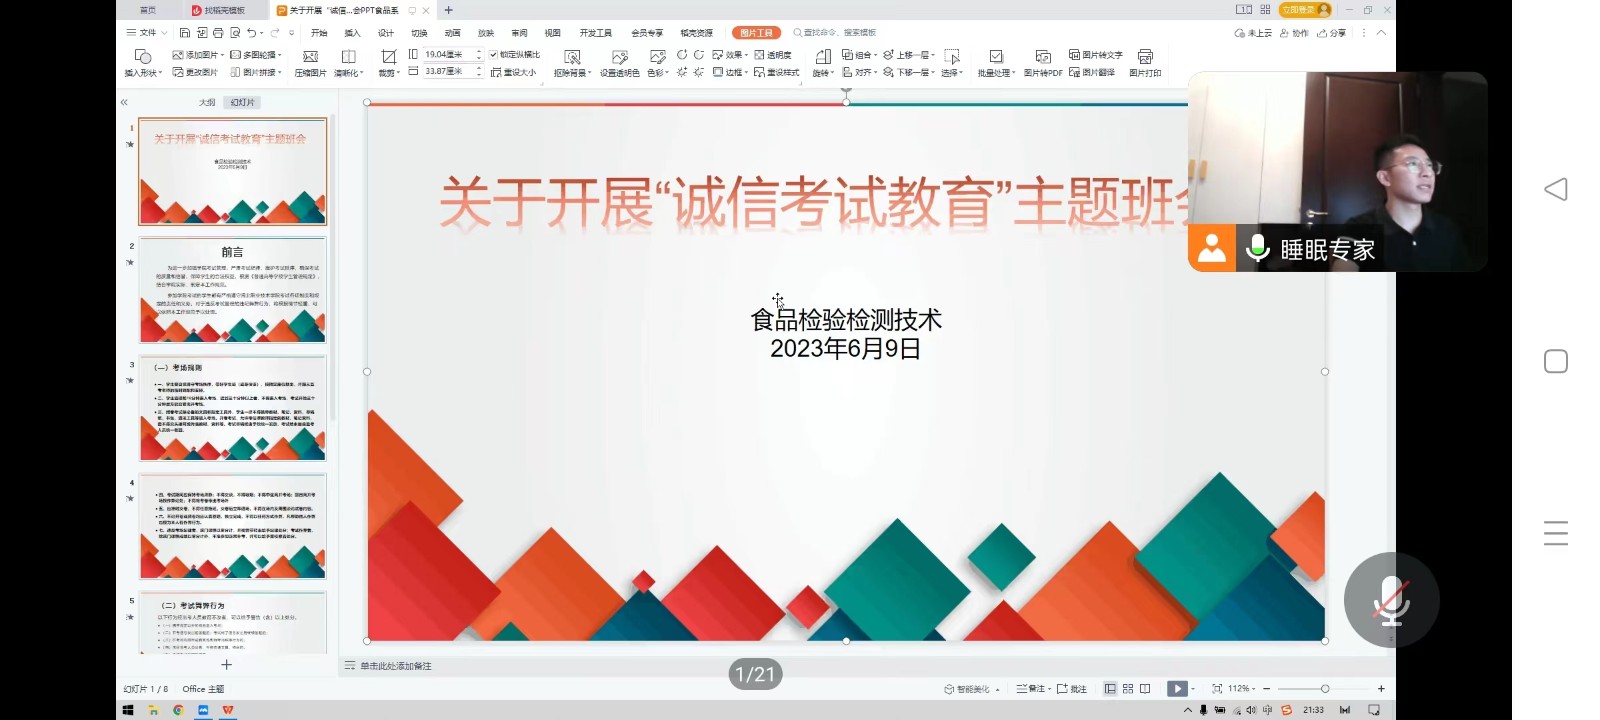Click the Share (分享) button

(1332, 33)
